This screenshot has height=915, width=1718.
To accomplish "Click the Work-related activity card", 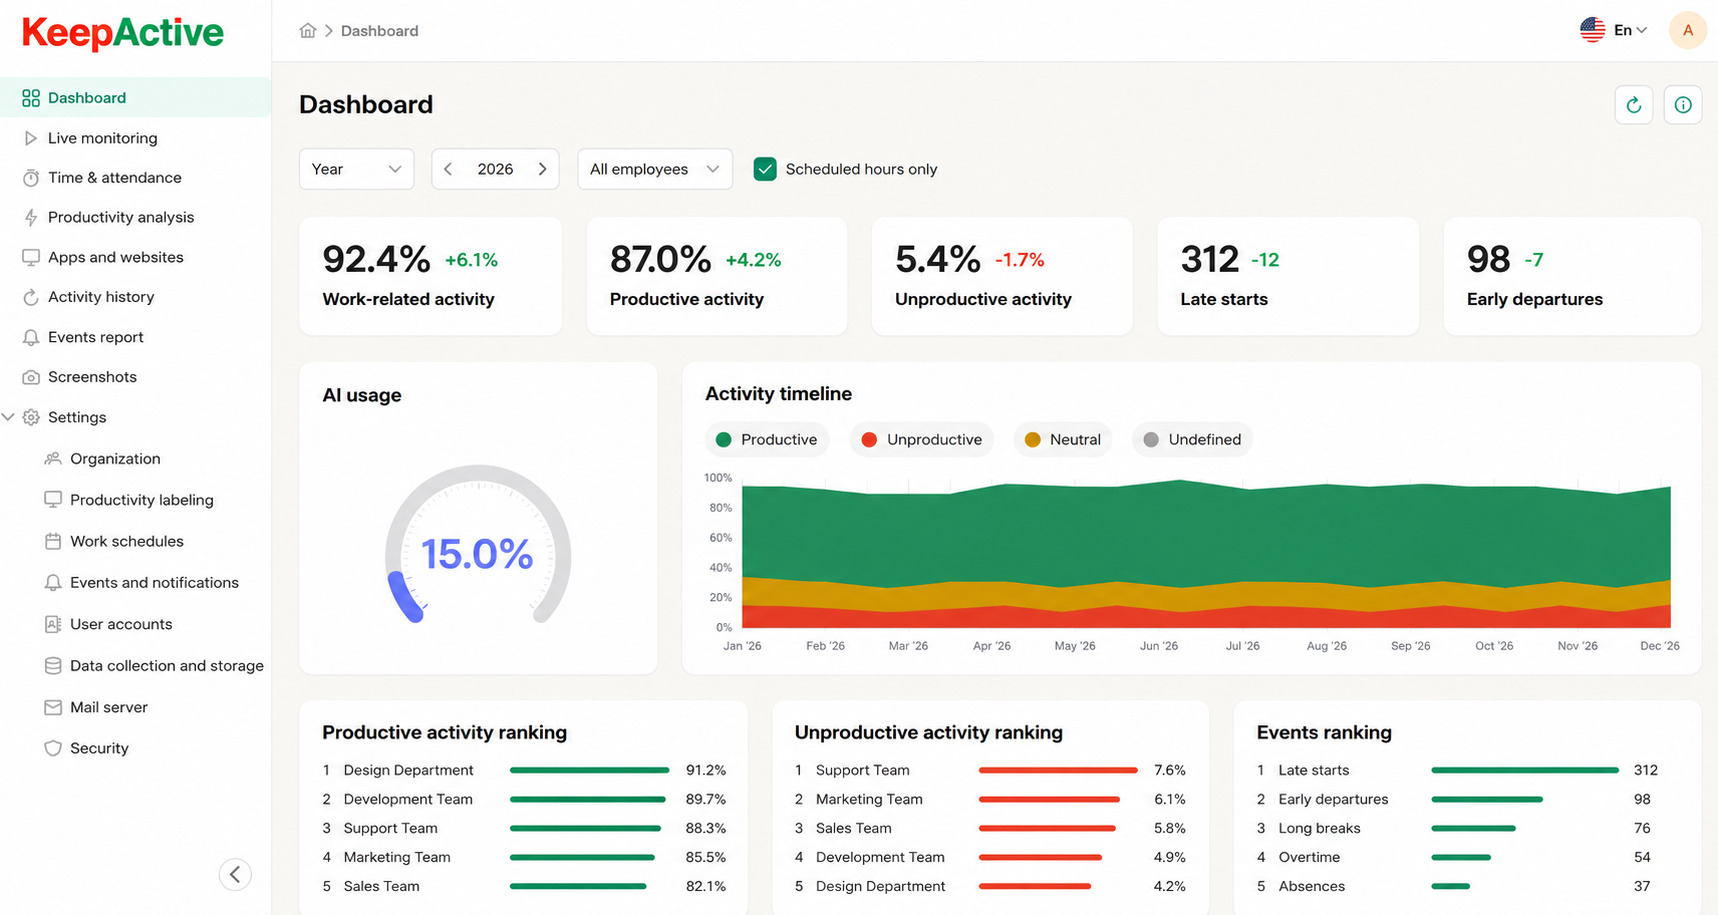I will click(430, 276).
